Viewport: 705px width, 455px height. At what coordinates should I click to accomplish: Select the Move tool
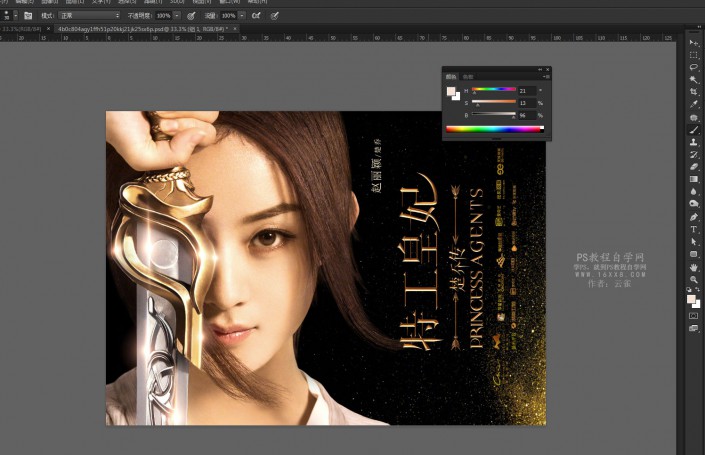click(694, 43)
